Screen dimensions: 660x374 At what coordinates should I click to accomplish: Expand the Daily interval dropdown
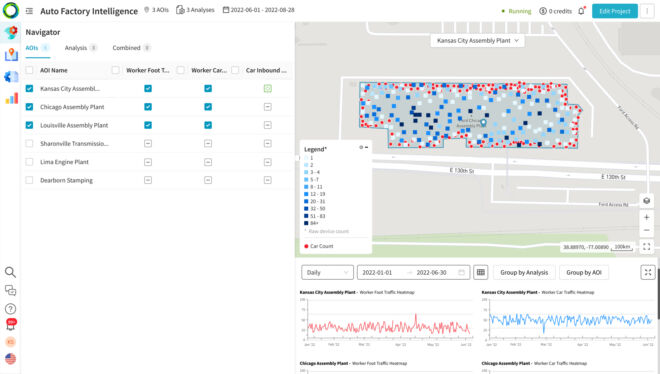click(x=327, y=273)
